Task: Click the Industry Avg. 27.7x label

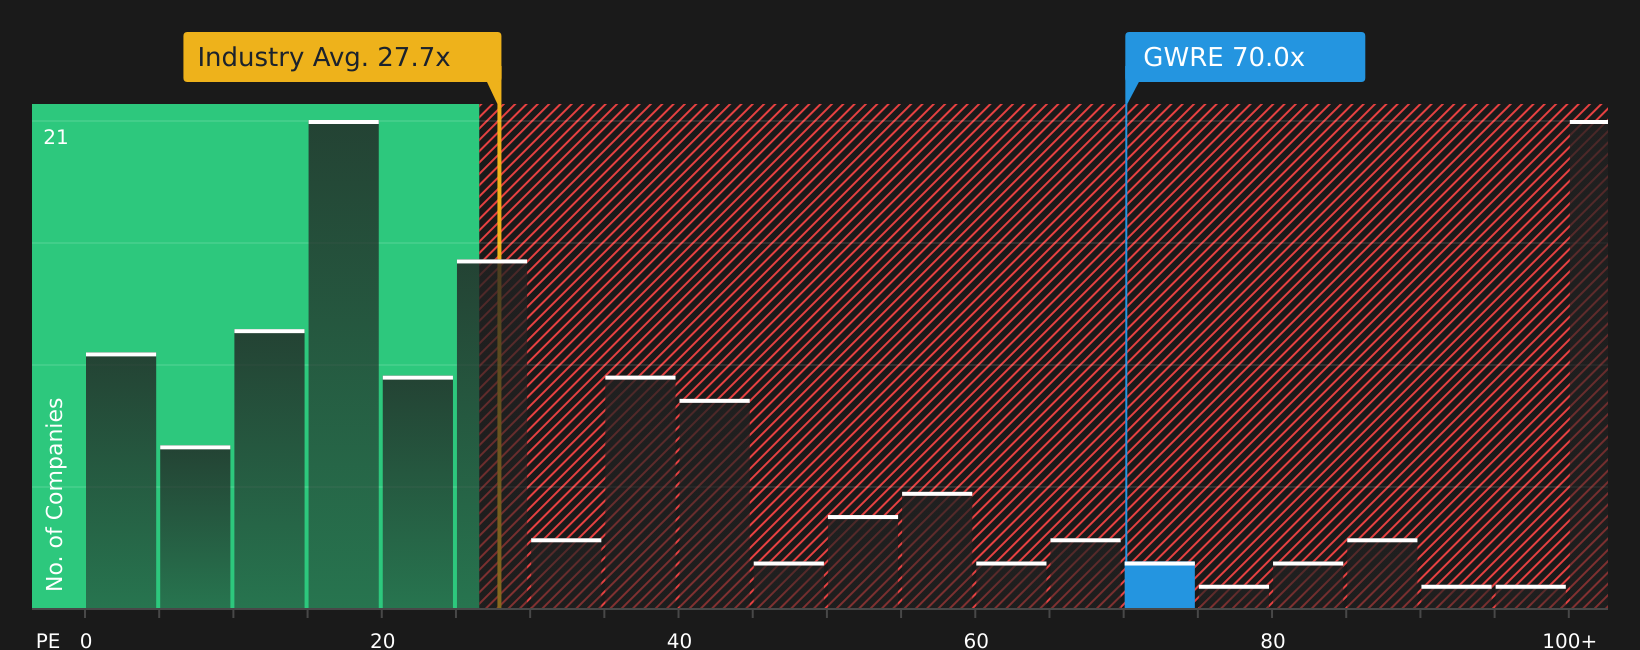Action: (x=342, y=57)
